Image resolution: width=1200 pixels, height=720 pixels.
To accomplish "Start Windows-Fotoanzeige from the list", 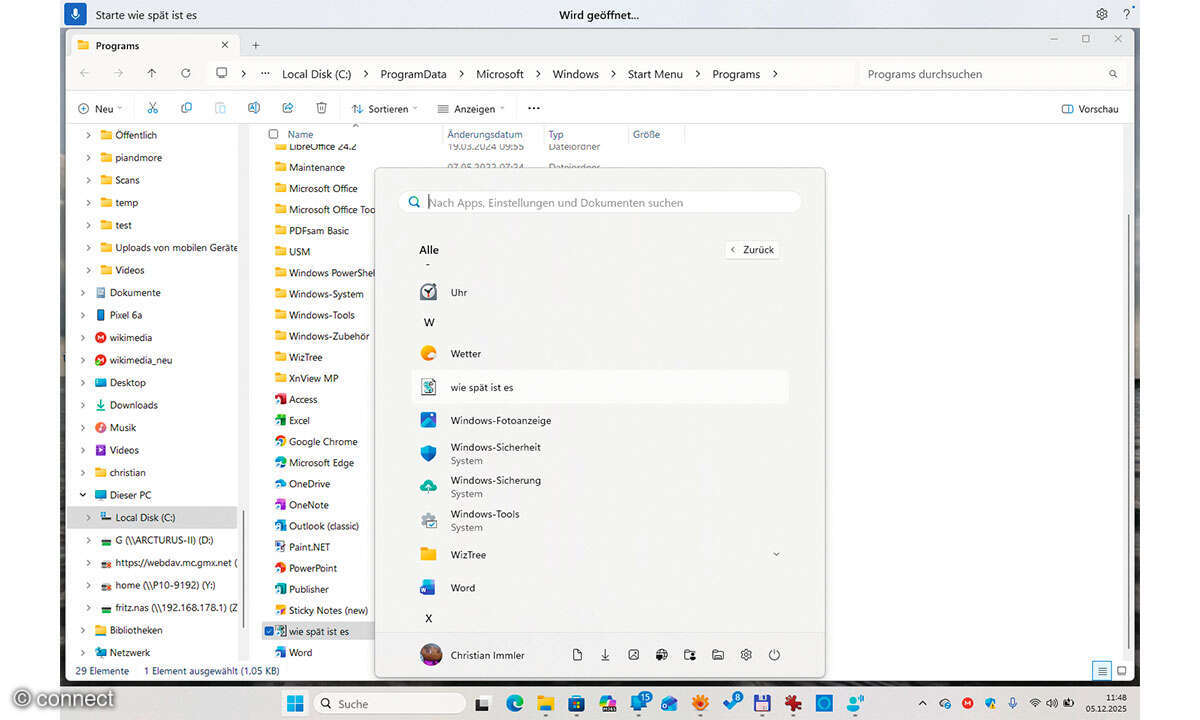I will (500, 420).
